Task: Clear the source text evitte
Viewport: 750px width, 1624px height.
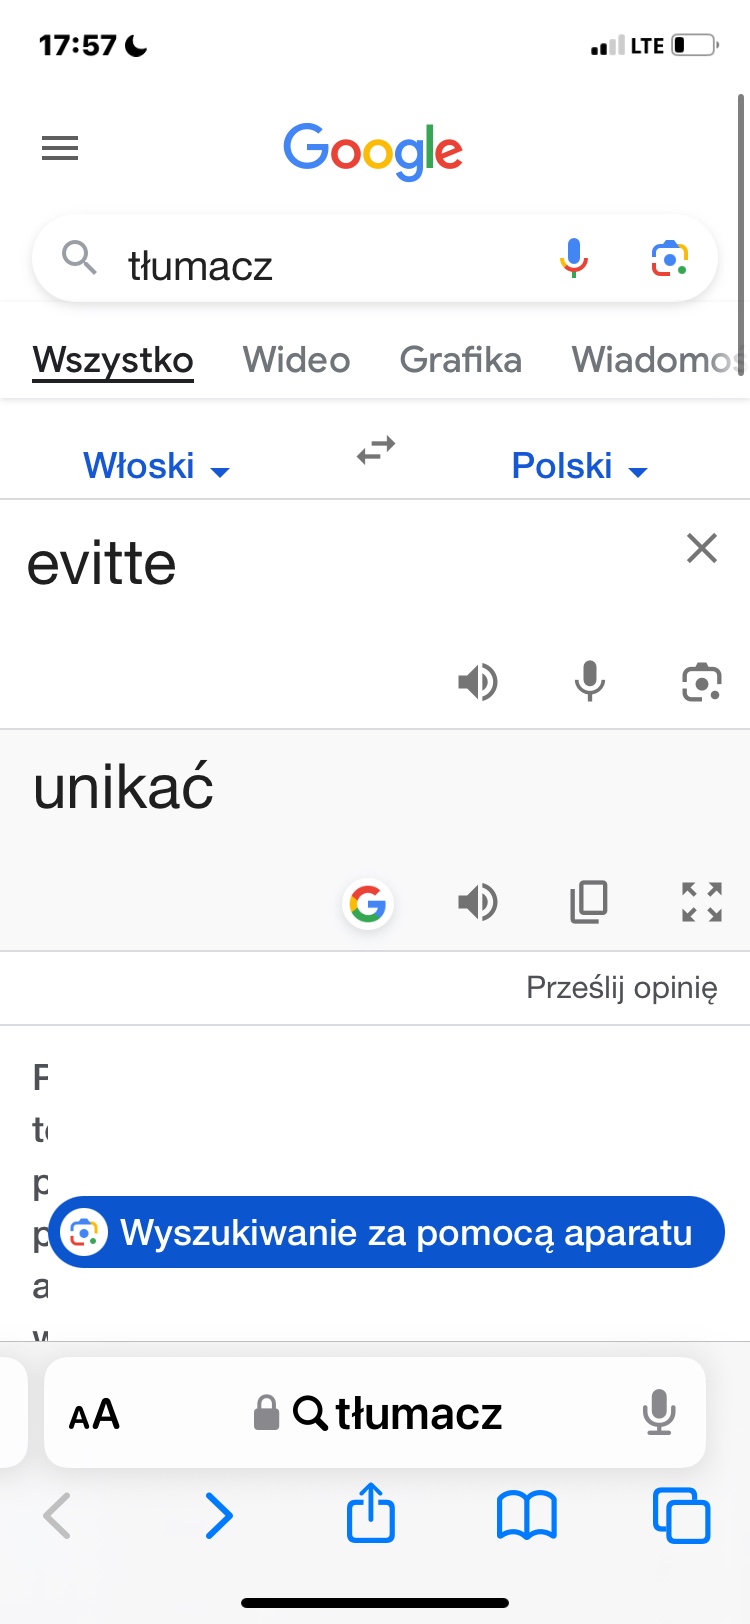Action: coord(702,548)
